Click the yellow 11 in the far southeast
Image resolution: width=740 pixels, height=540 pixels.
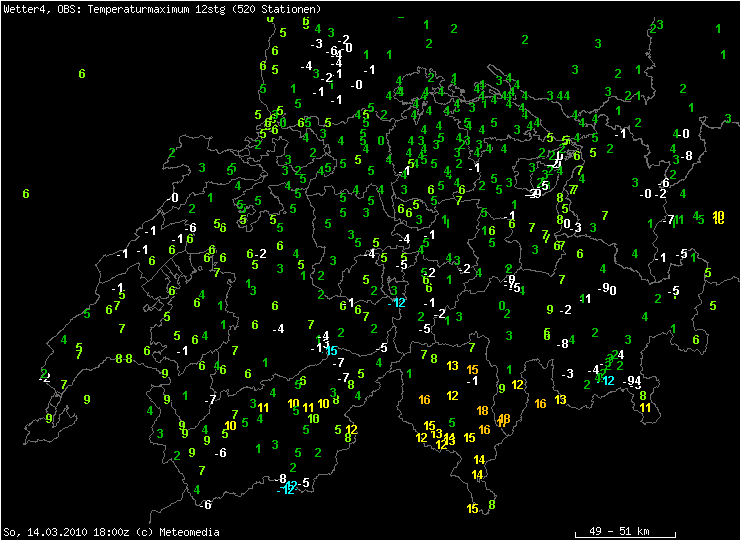[645, 407]
